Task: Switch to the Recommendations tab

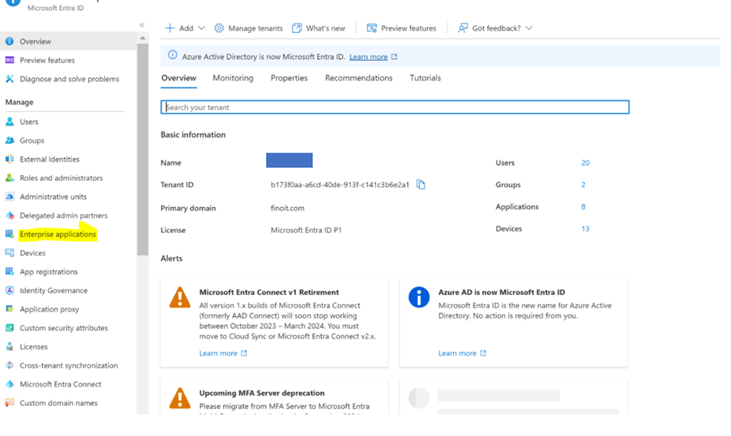Action: tap(358, 78)
